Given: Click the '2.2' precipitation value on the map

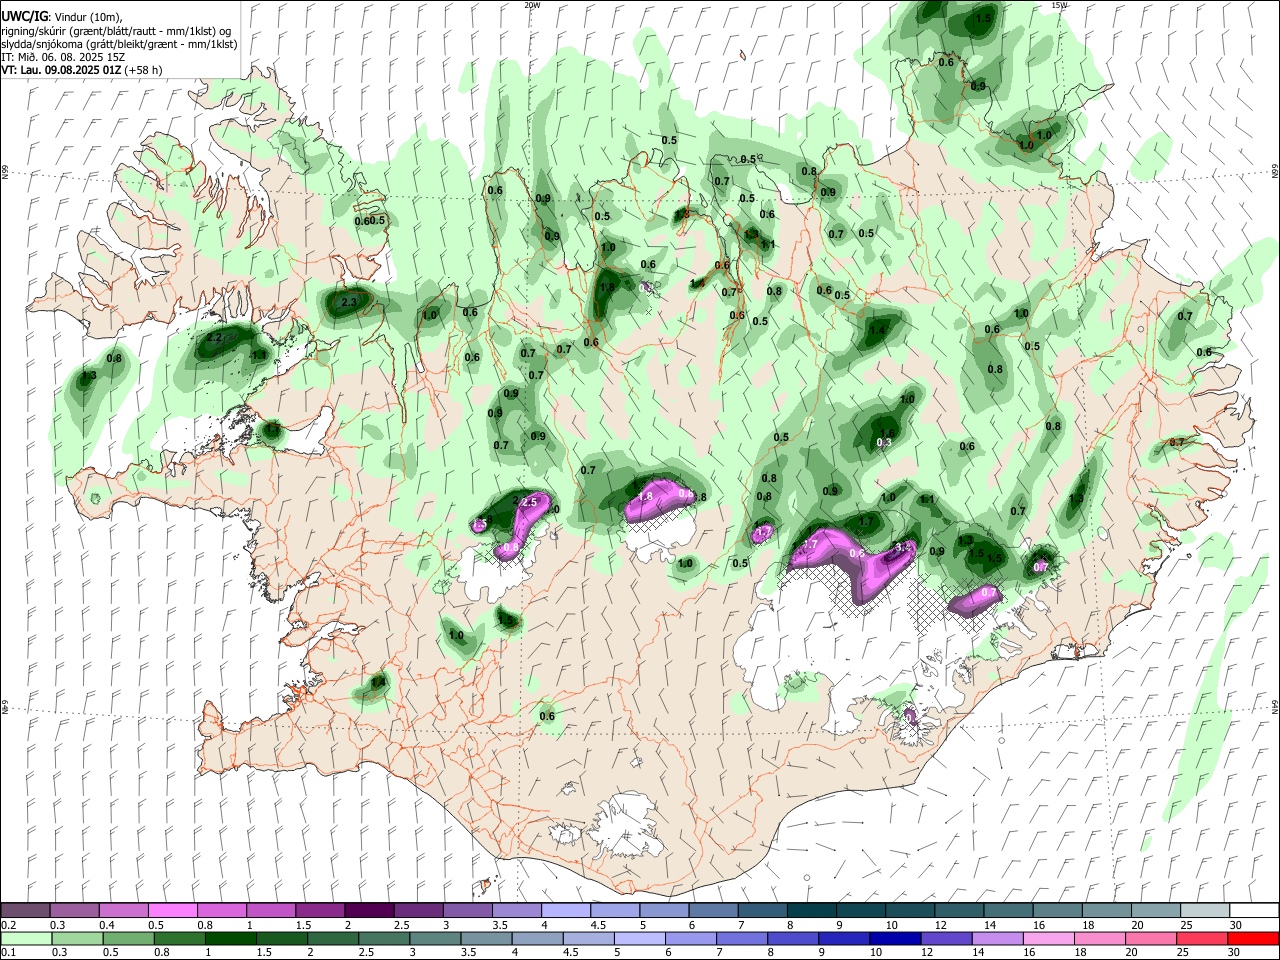Looking at the screenshot, I should pyautogui.click(x=213, y=338).
